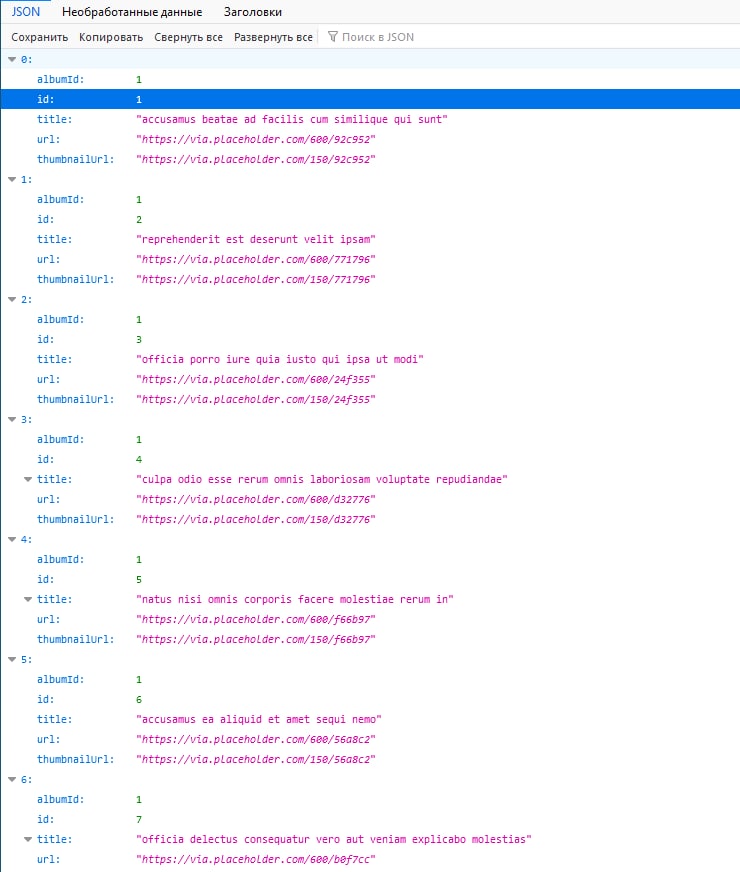The height and width of the screenshot is (872, 740).
Task: Click url value ending 600/56a8c2
Action: [x=256, y=740]
